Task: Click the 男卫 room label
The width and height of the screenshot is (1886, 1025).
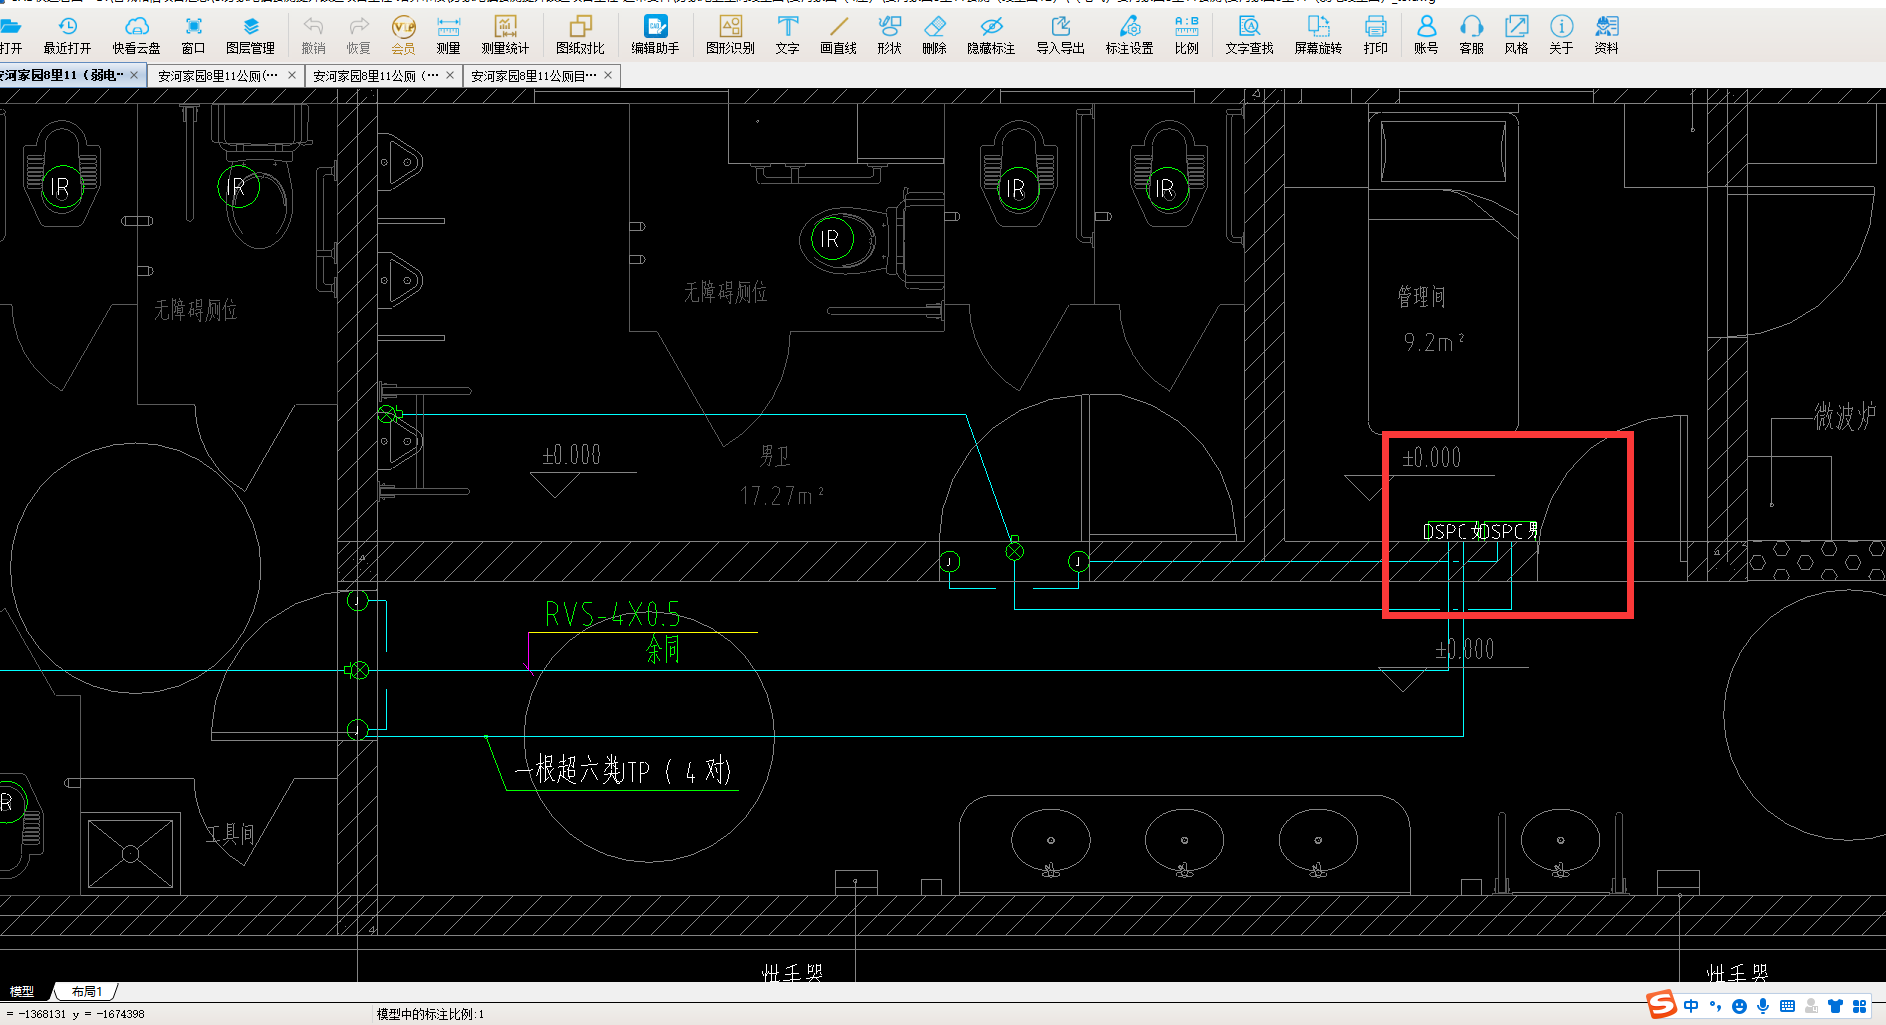Action: [775, 456]
